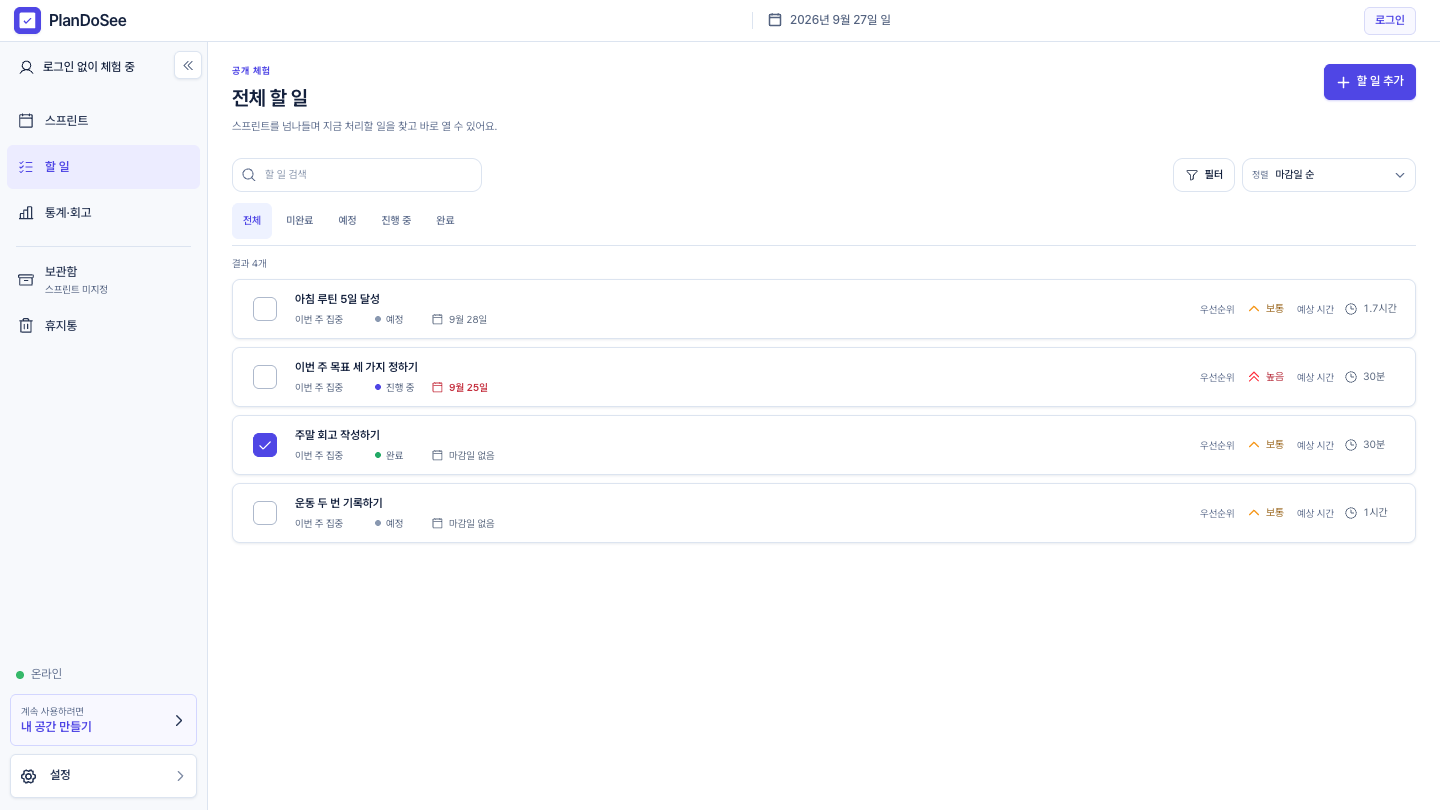Click the red 높음 priority double-arrow icon
Screen dimensions: 1440x810
(x=1254, y=377)
